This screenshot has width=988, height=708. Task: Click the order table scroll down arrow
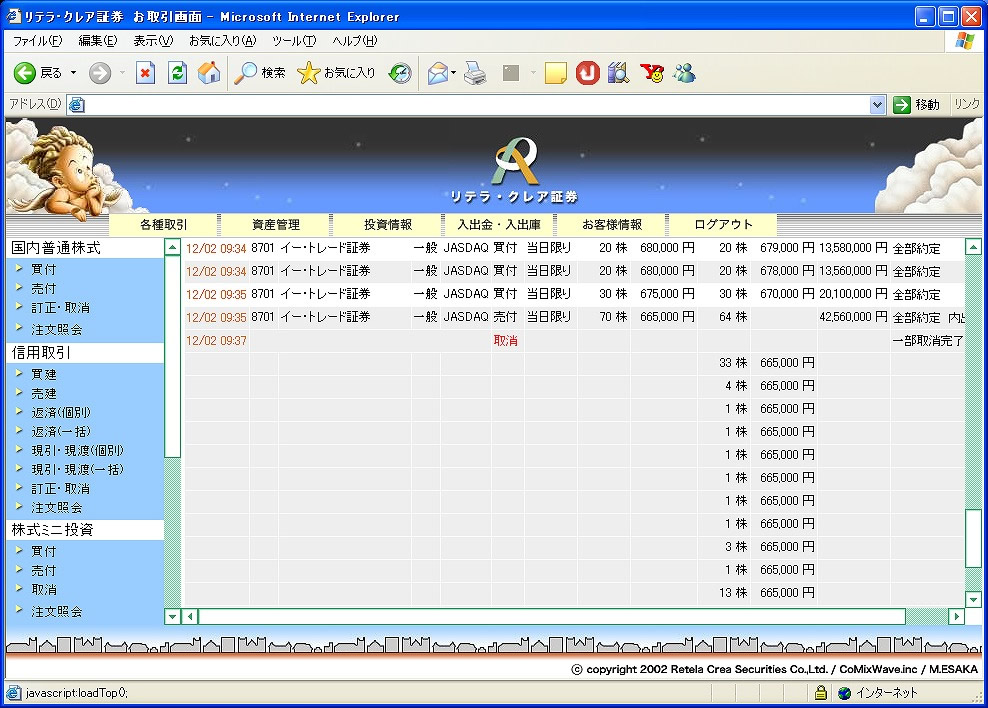tap(973, 600)
